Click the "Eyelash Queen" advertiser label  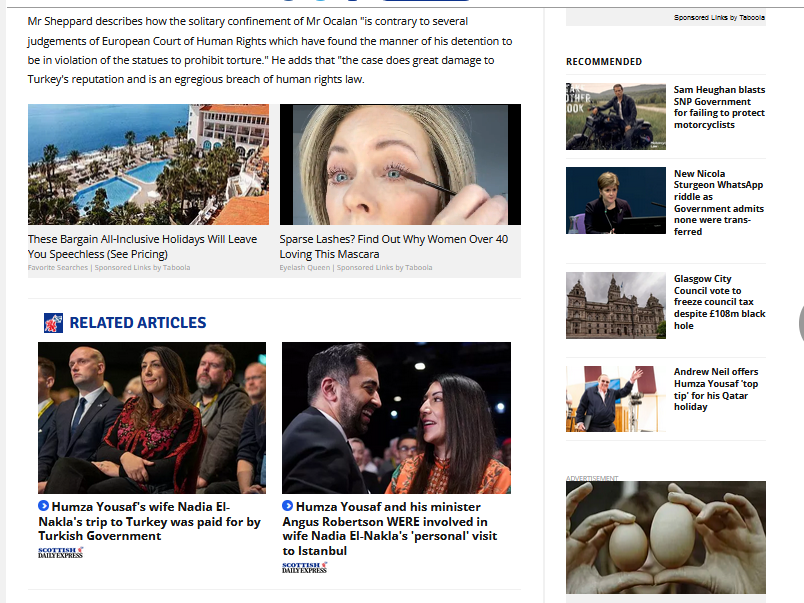coord(305,268)
